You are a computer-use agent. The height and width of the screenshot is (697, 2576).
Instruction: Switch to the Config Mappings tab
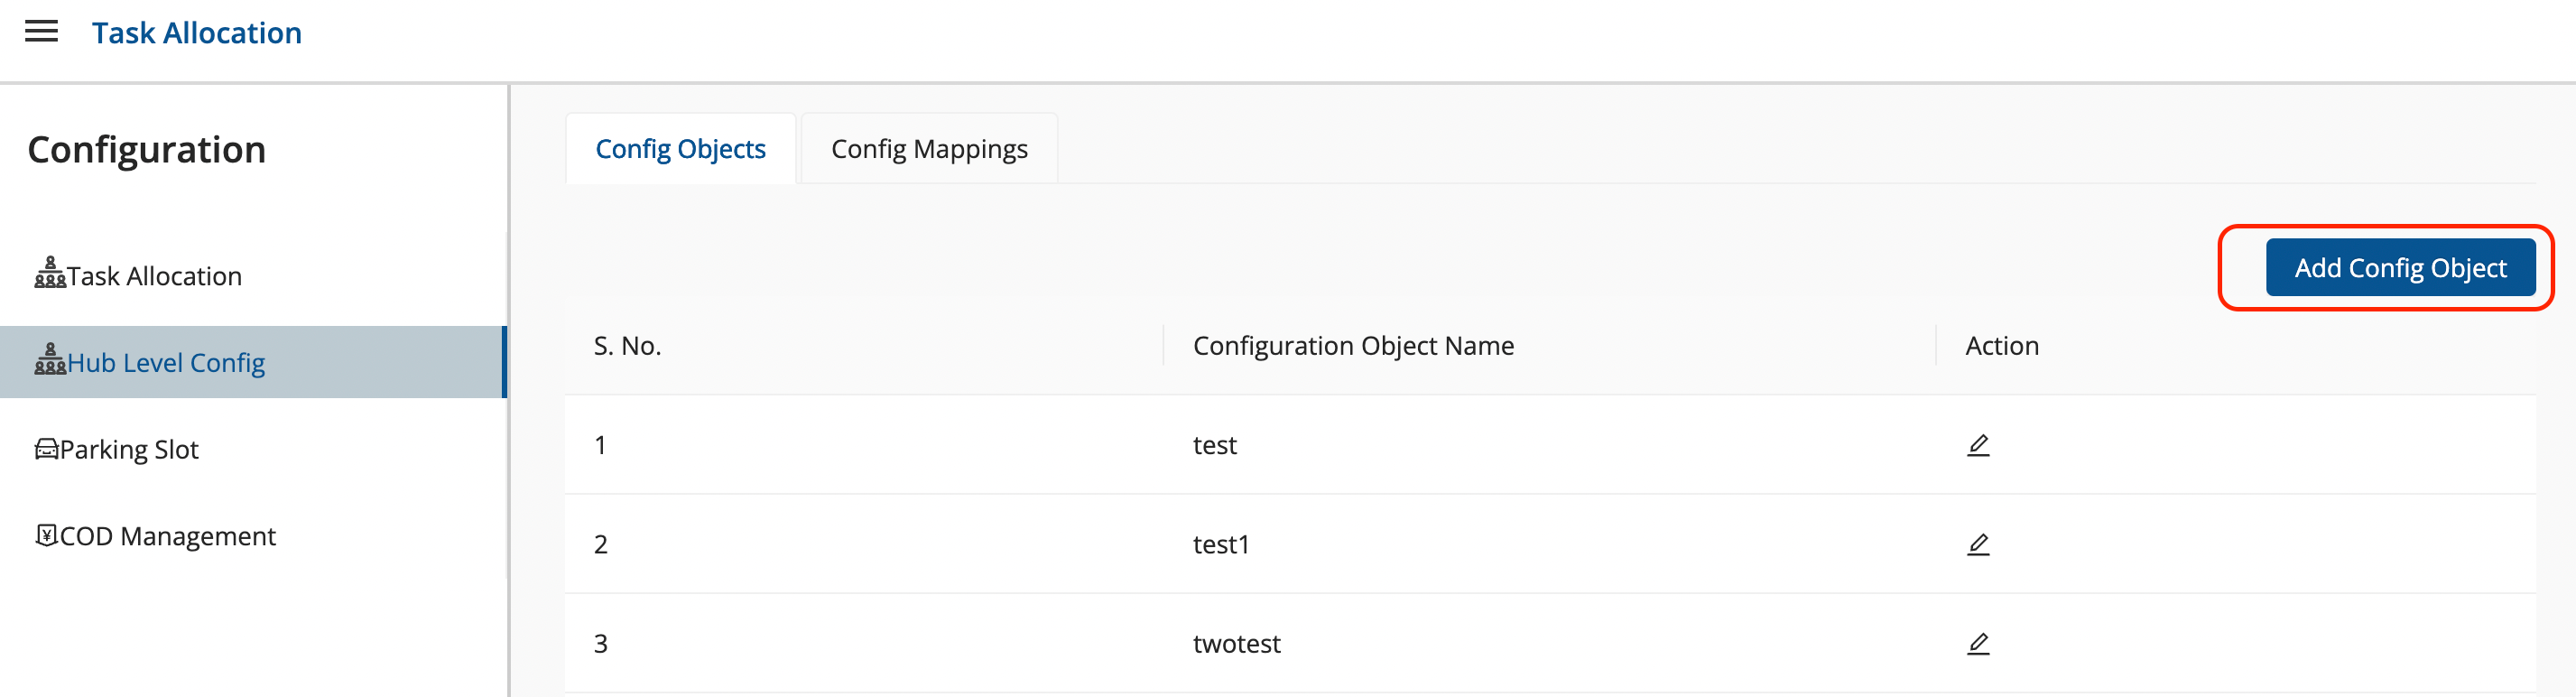pyautogui.click(x=928, y=149)
